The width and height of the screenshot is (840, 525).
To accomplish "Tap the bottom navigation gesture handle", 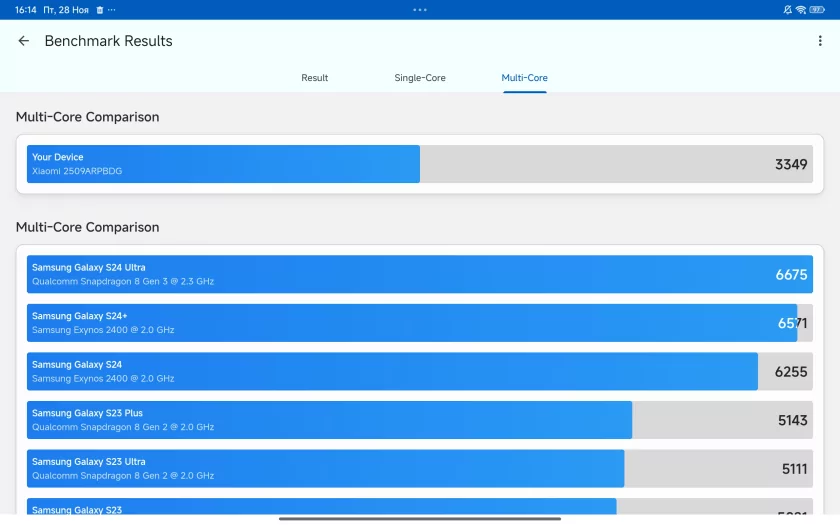I will pos(420,518).
